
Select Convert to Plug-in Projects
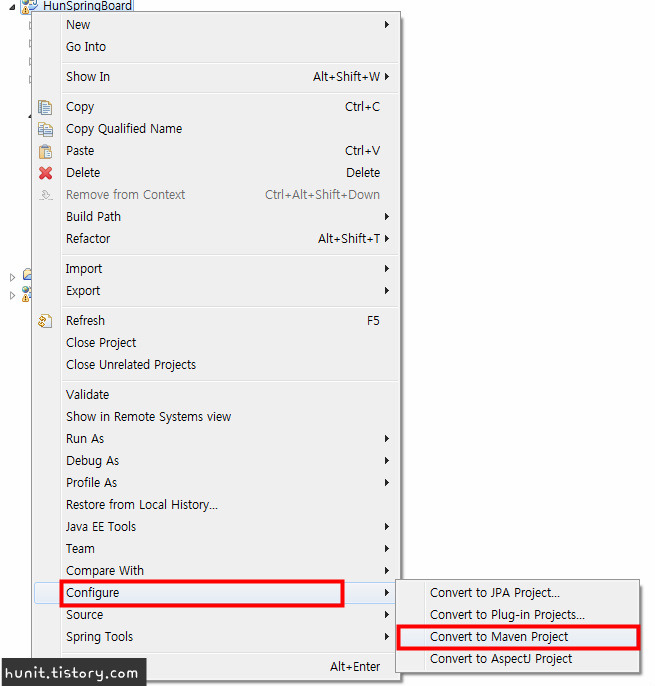[x=518, y=615]
